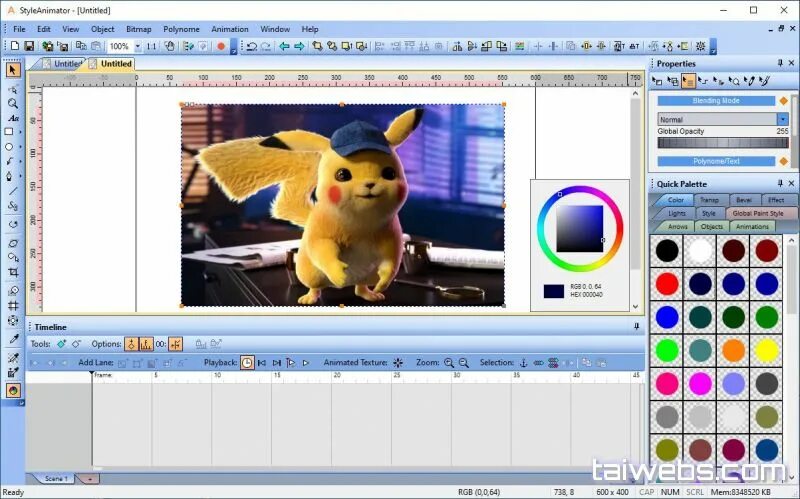Open the Animation menu

(230, 29)
